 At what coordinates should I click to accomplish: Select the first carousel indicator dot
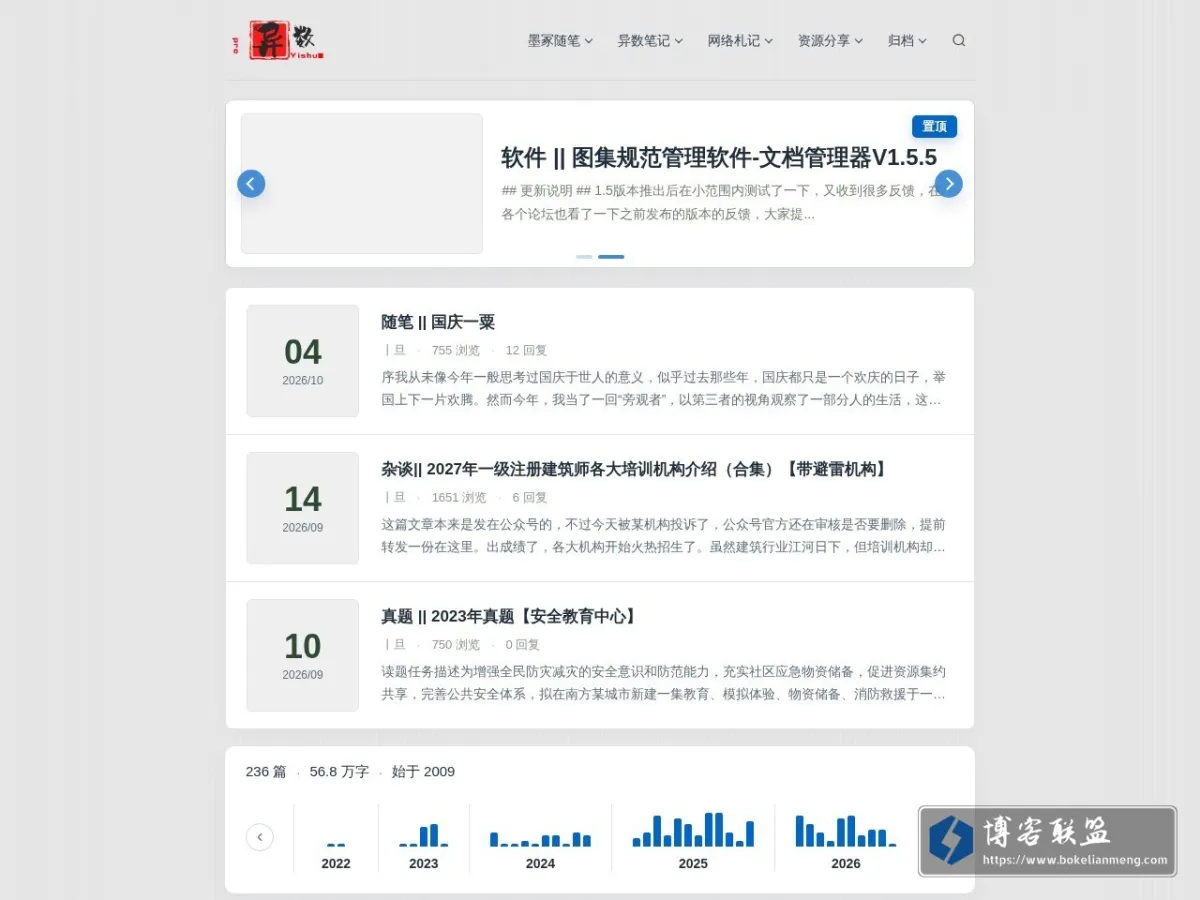tap(584, 257)
